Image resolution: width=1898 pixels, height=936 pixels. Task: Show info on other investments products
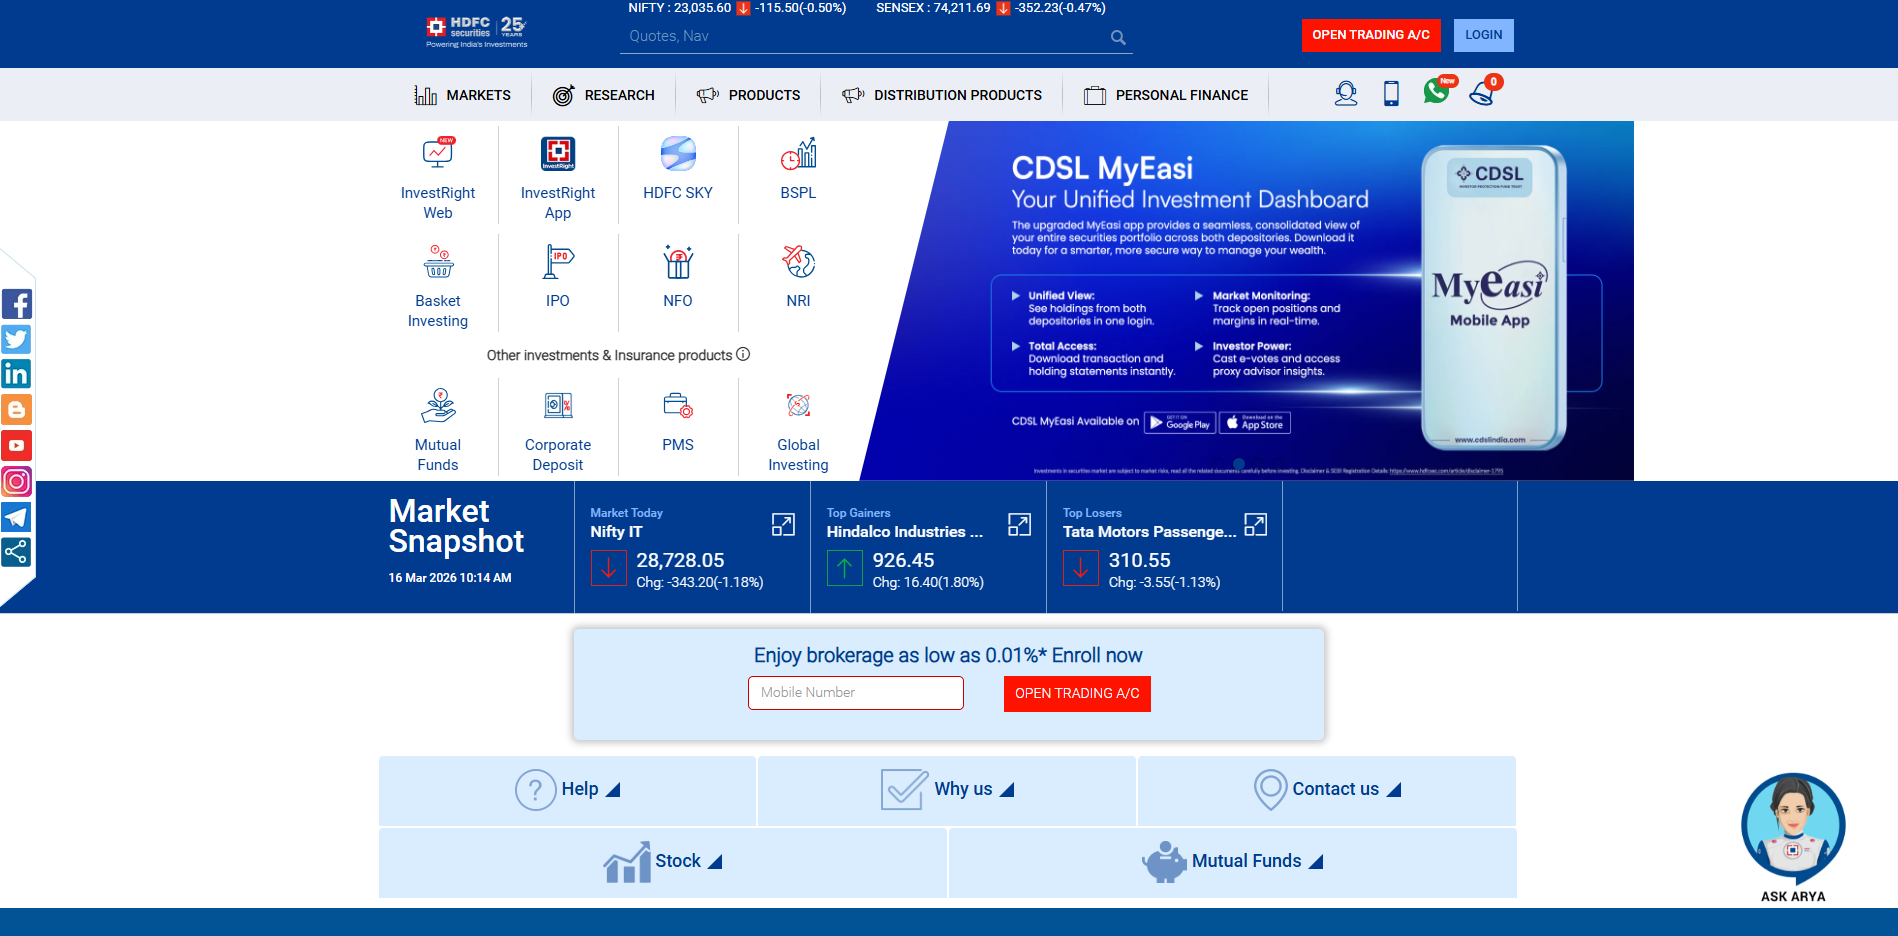(743, 354)
